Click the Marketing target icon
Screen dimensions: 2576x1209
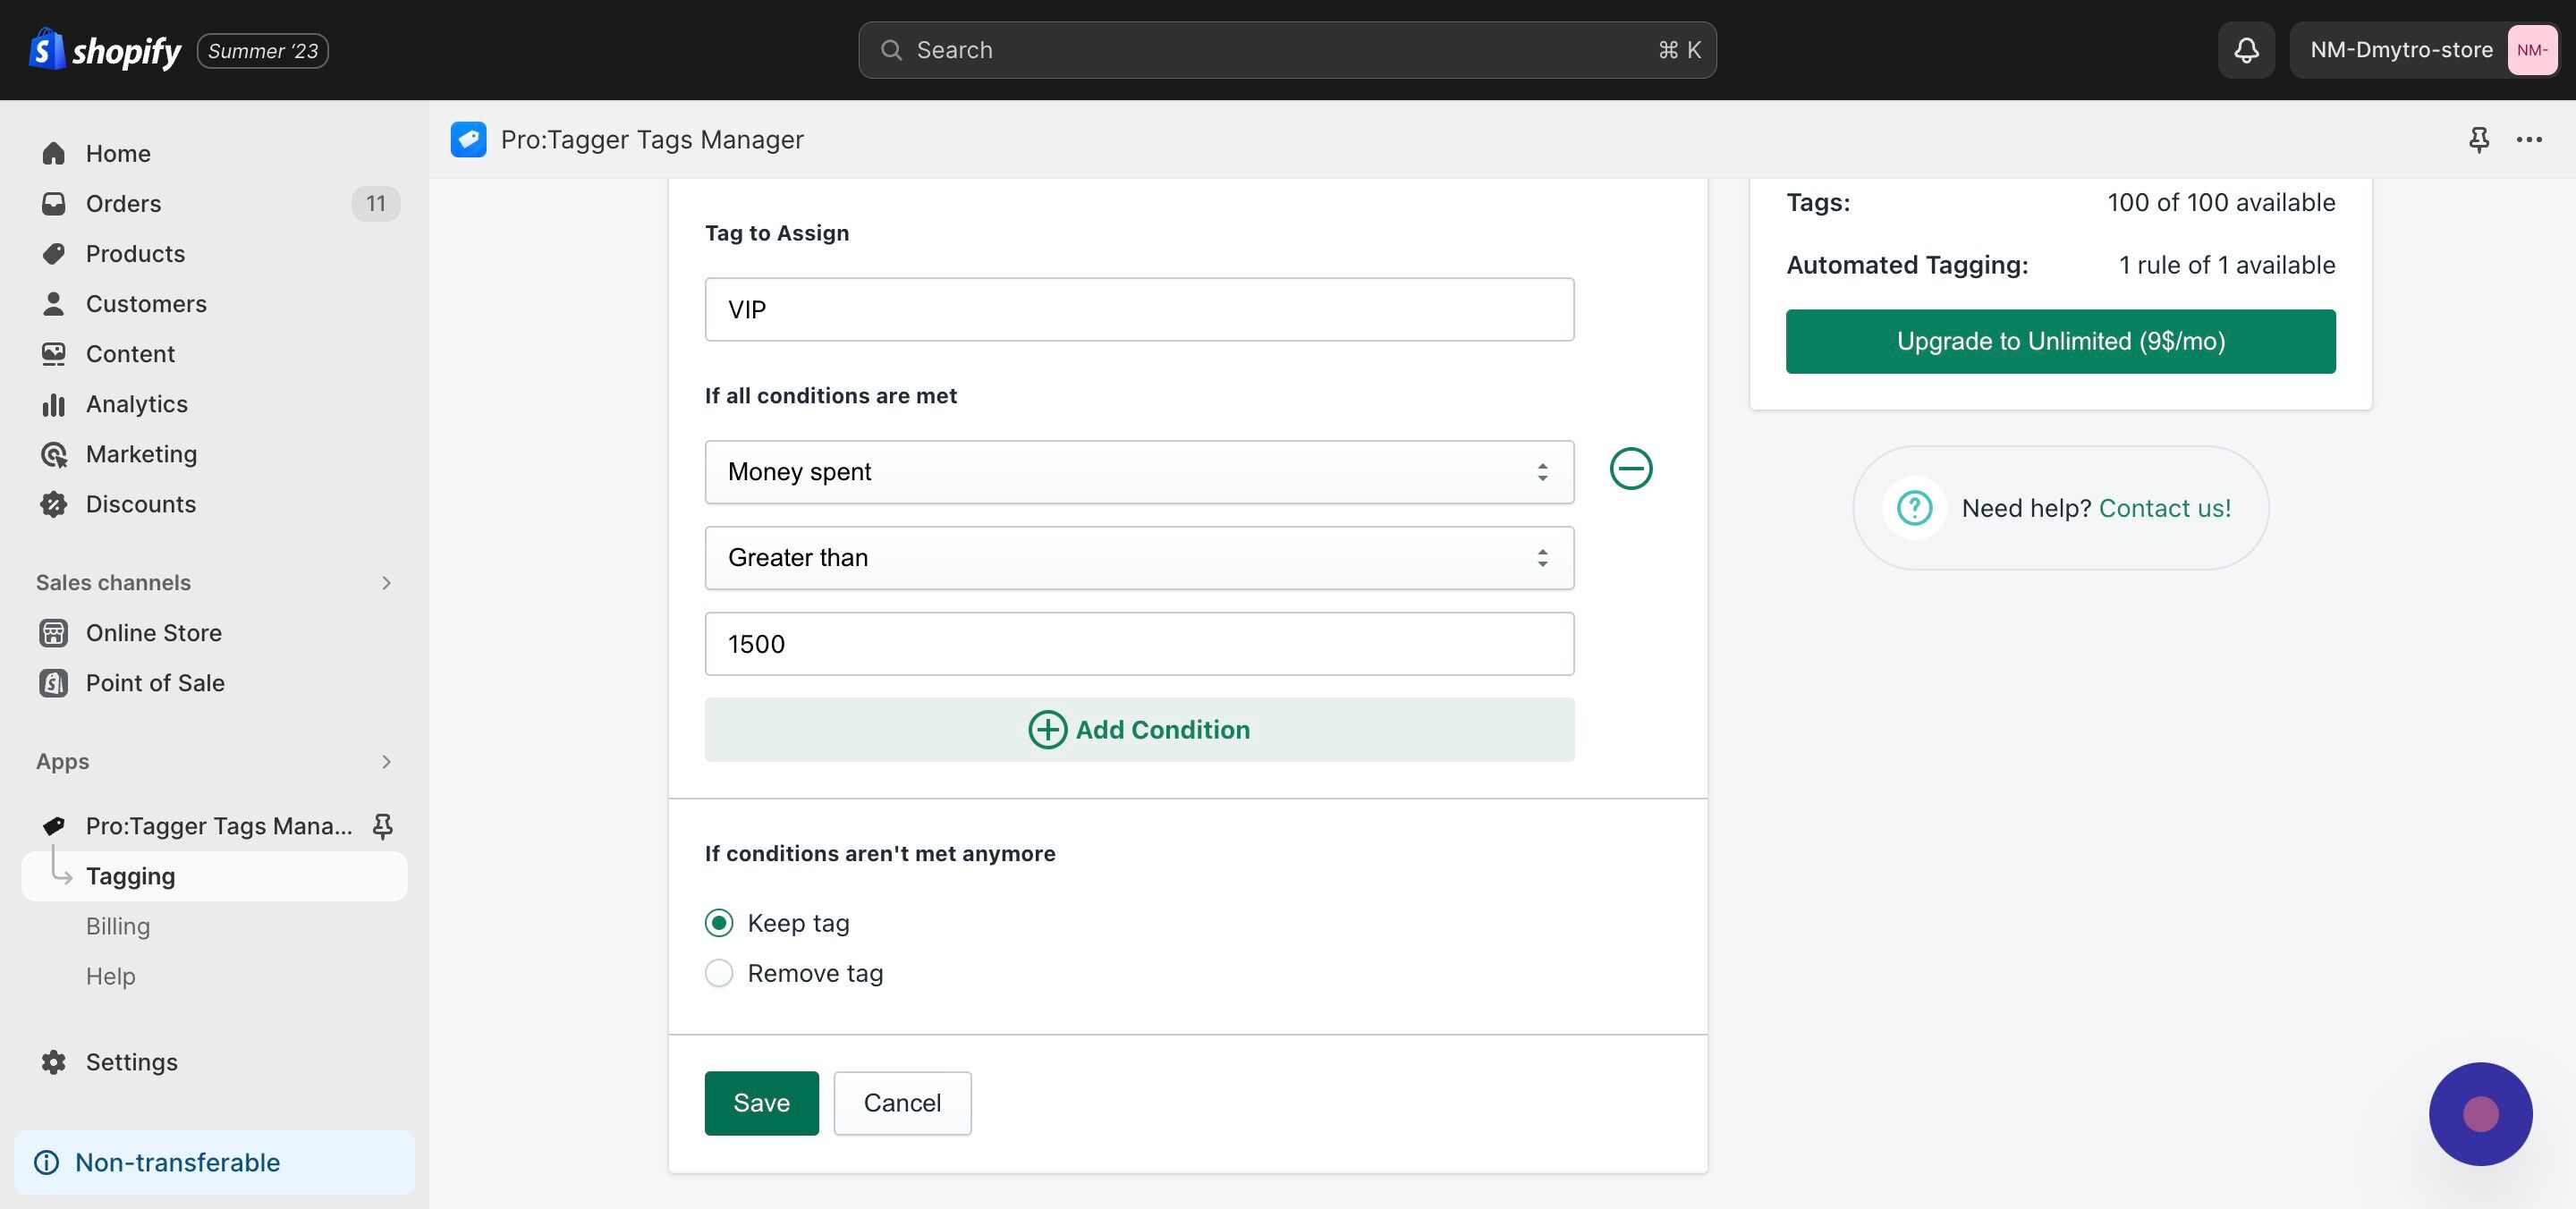click(x=54, y=454)
